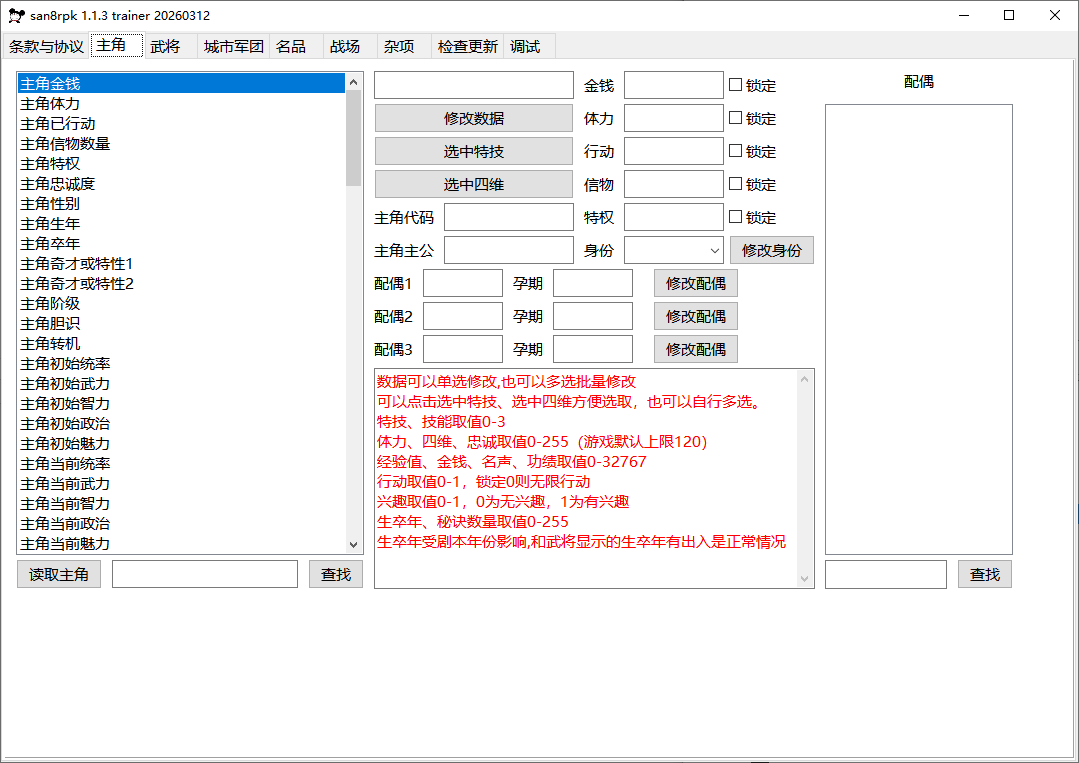Select 主角忠诚度 in the list
Screen dimensions: 1079x763
click(58, 184)
